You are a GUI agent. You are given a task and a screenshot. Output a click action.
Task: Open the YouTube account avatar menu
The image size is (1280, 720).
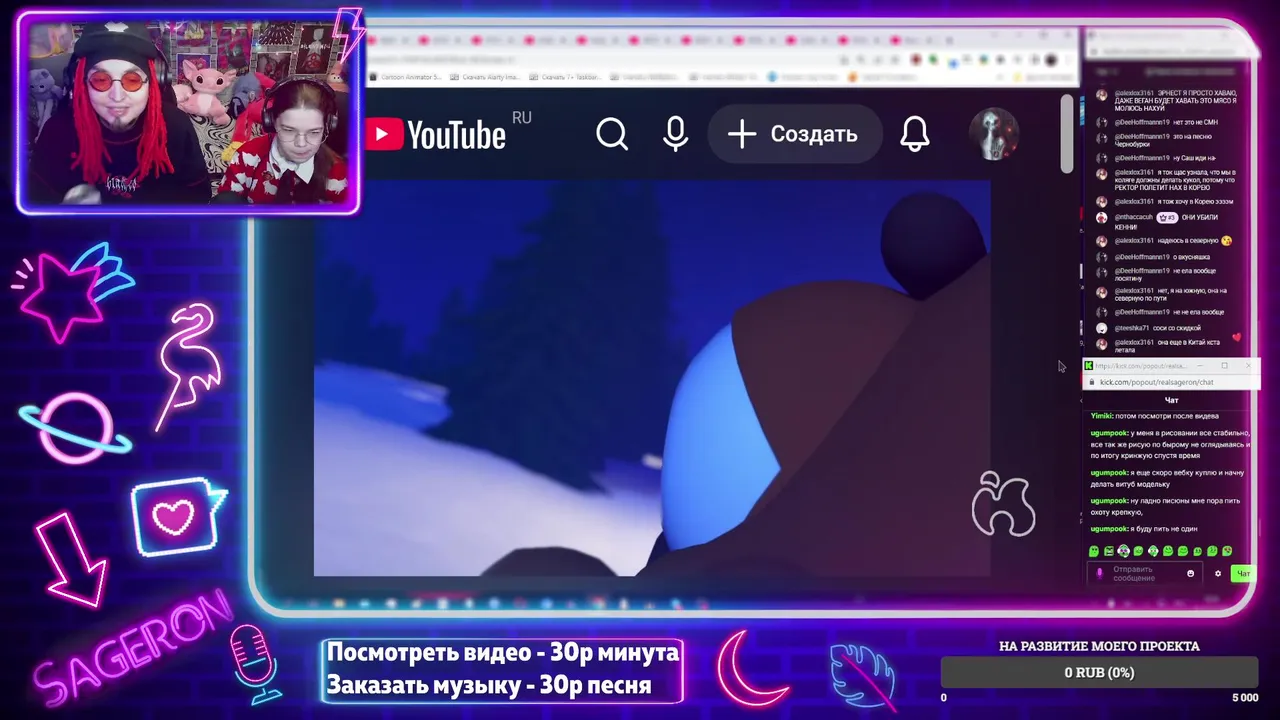(x=994, y=134)
